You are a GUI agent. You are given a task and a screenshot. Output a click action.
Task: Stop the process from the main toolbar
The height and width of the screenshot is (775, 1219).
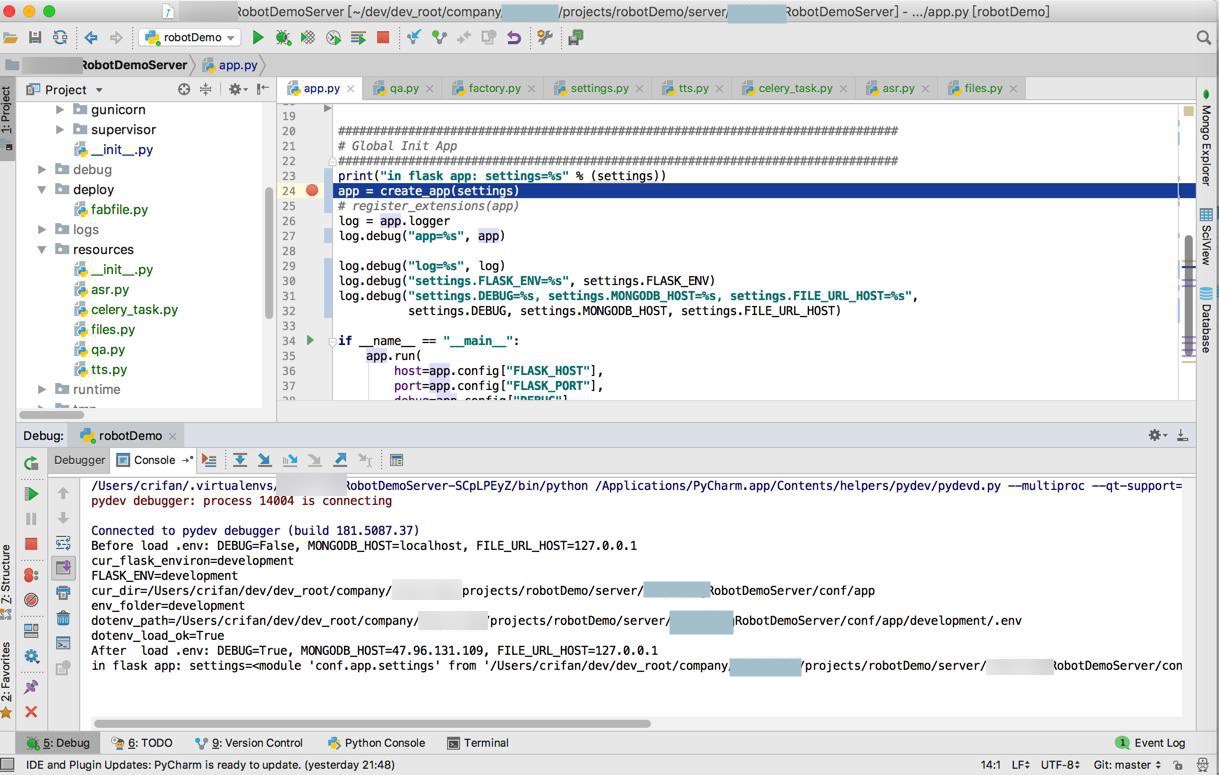coord(383,38)
